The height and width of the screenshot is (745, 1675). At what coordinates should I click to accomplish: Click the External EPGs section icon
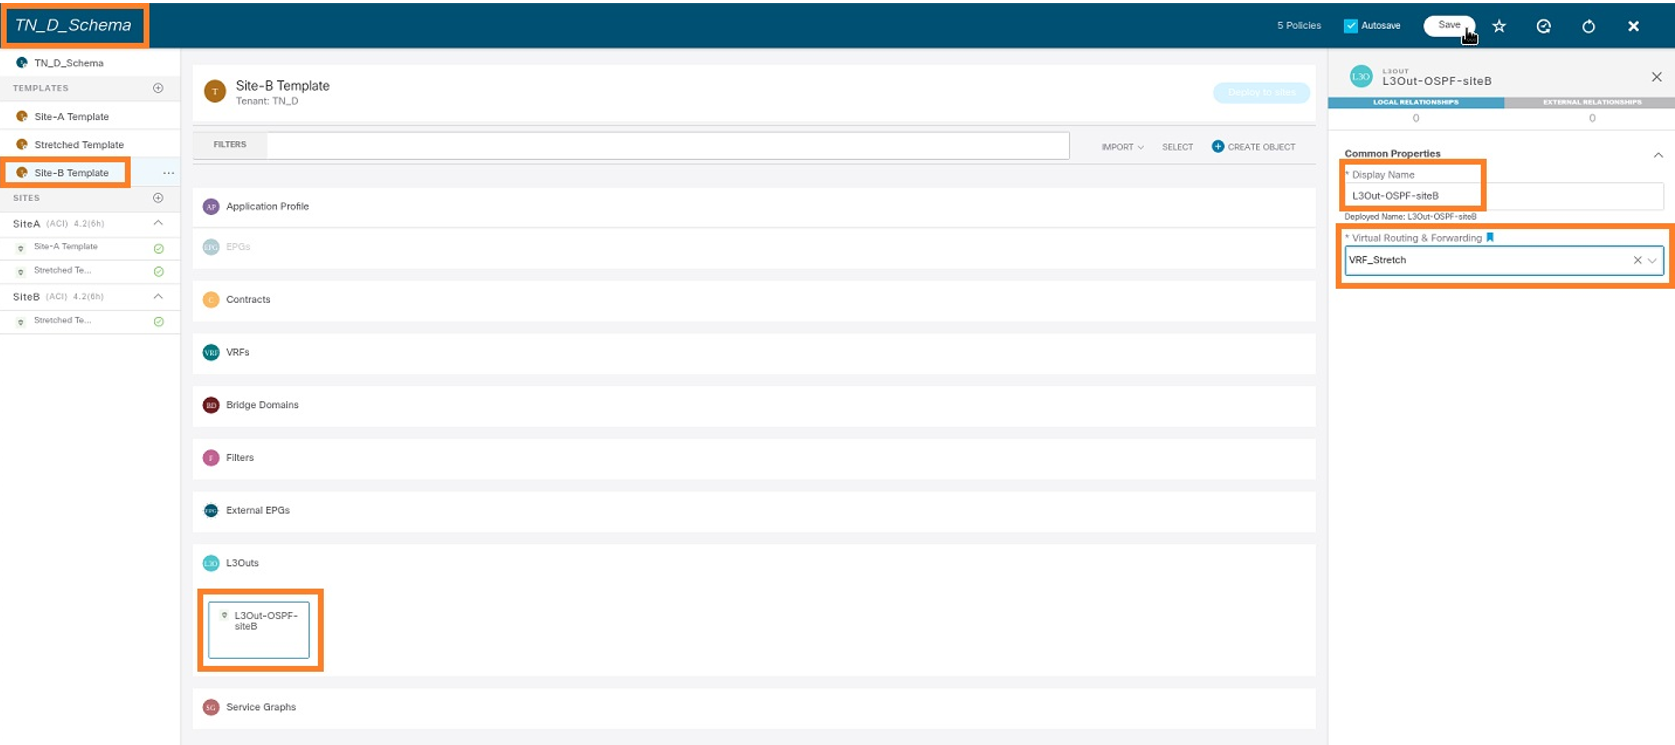[211, 511]
